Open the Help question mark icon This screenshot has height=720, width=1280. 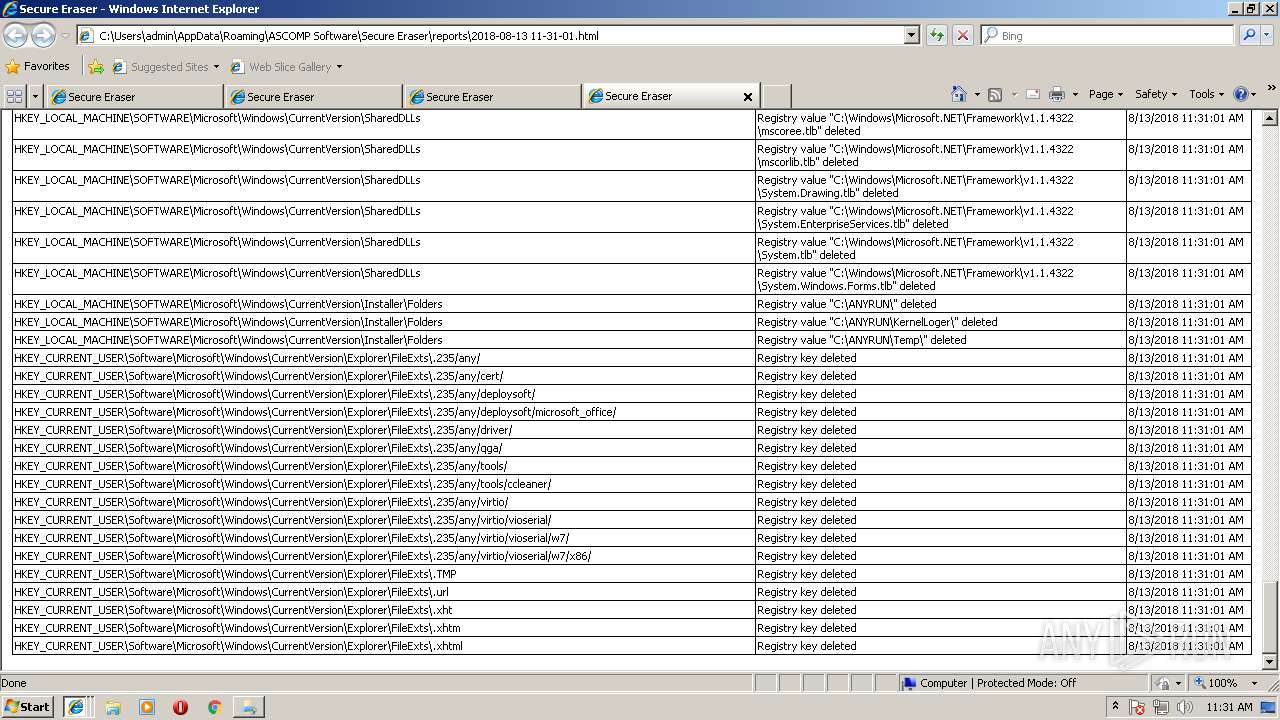tap(1241, 94)
